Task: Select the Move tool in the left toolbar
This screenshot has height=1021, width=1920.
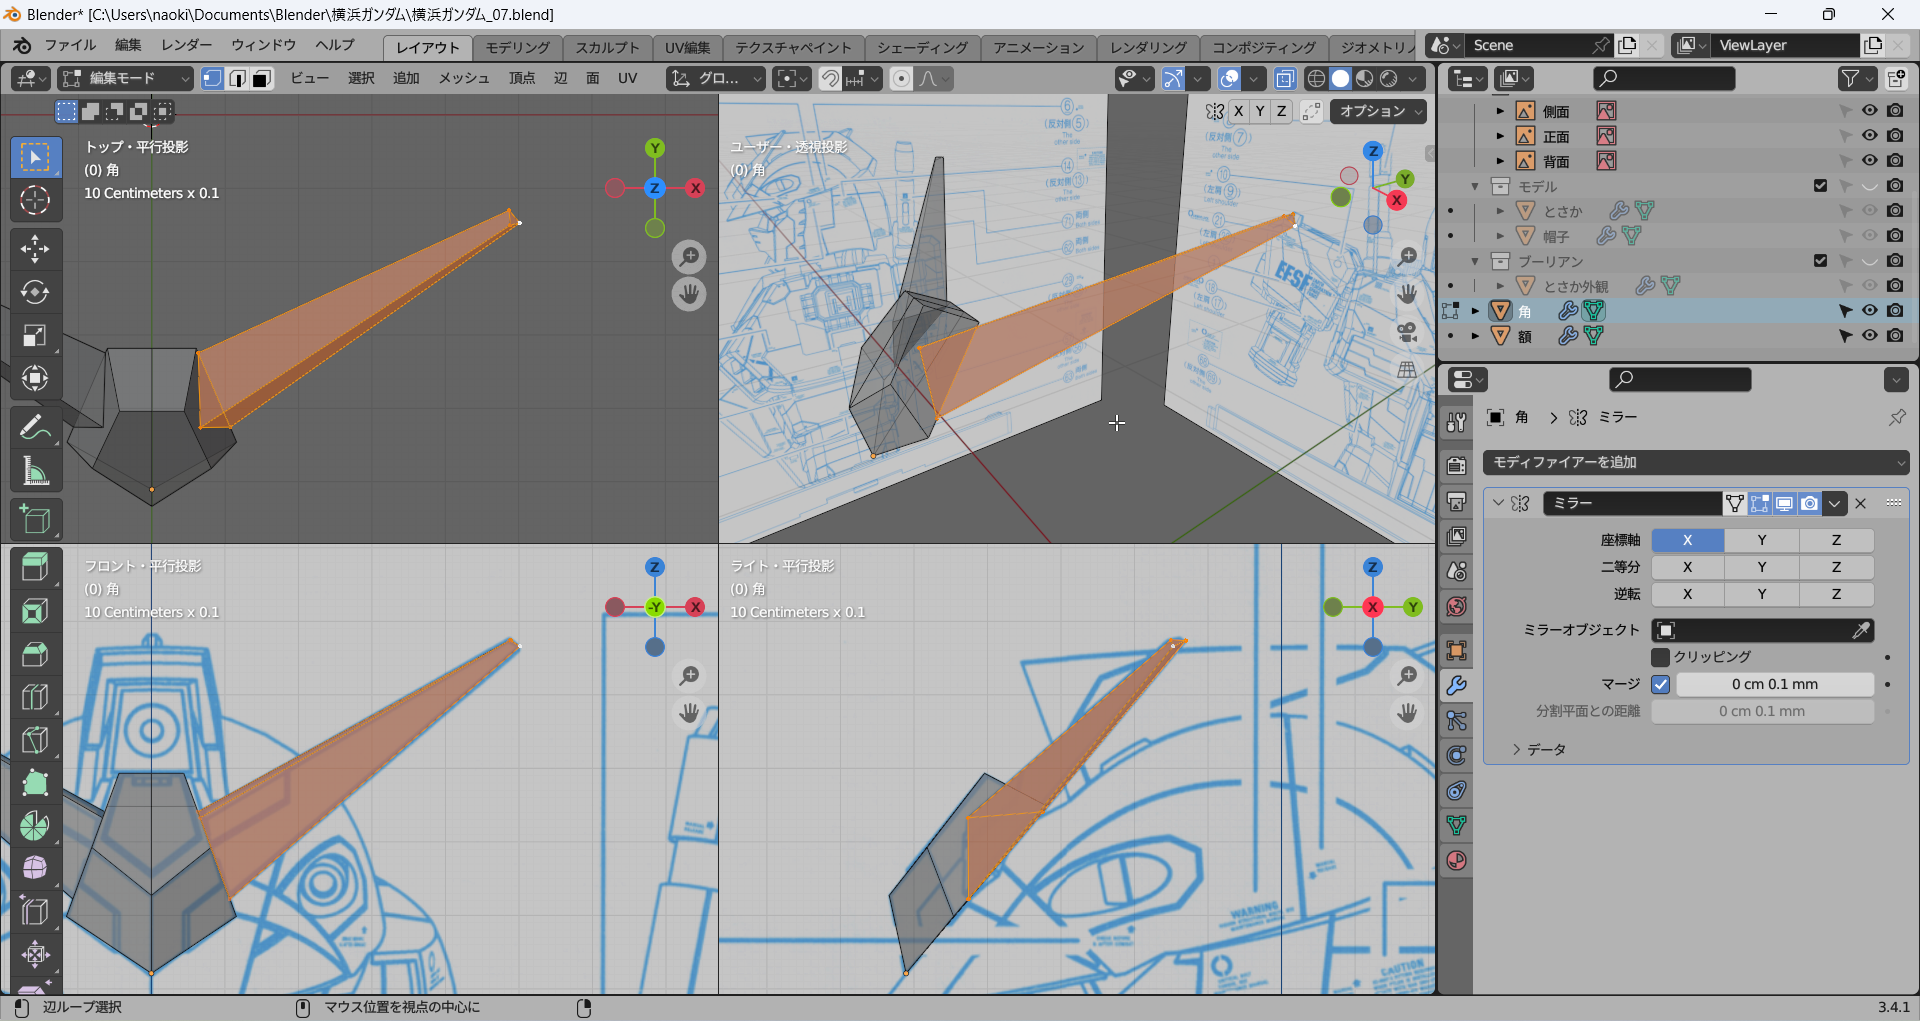Action: (x=35, y=249)
